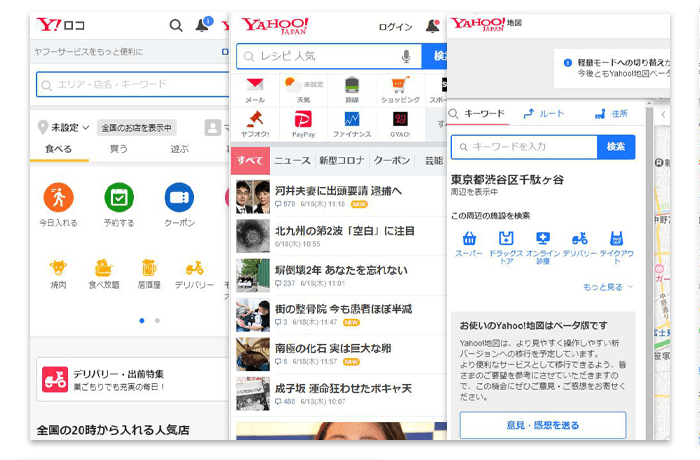Select the すべて news tab

coord(250,160)
